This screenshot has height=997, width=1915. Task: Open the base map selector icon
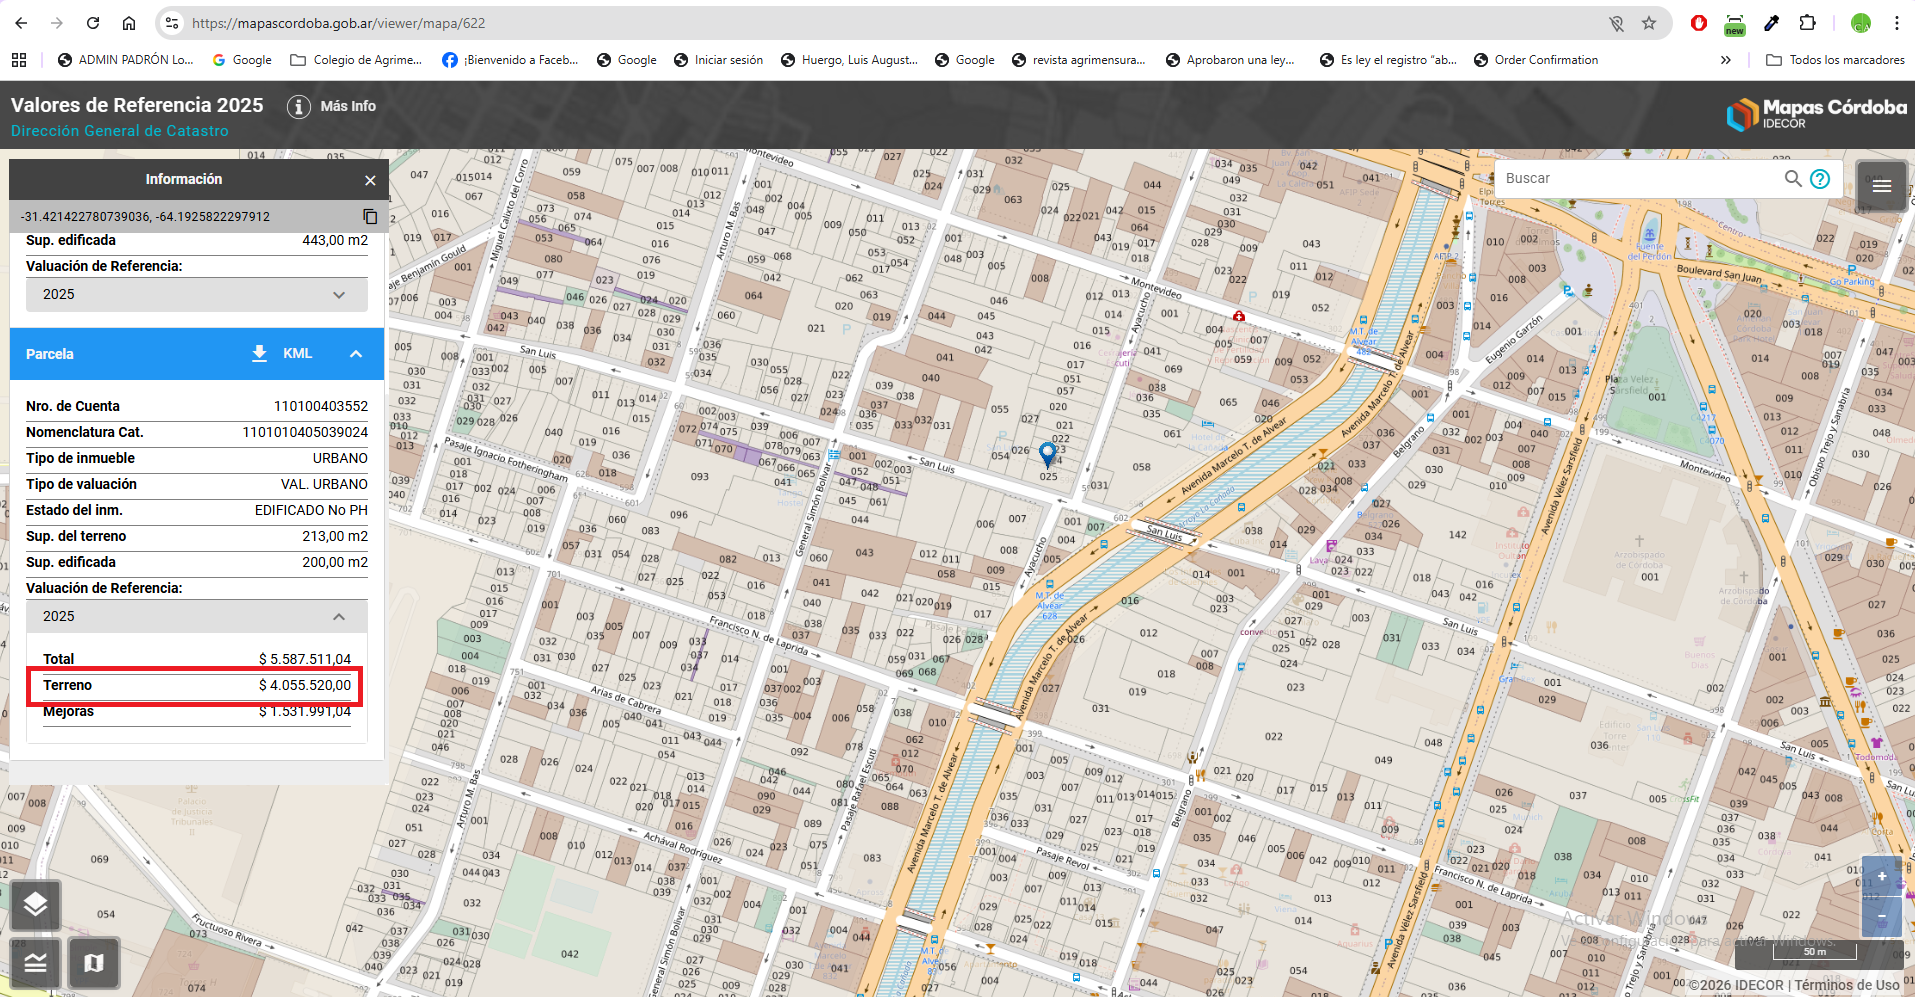pos(94,963)
